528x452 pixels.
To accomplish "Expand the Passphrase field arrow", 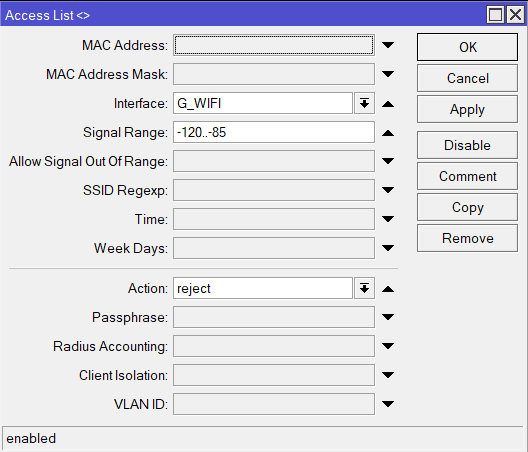I will coord(388,317).
